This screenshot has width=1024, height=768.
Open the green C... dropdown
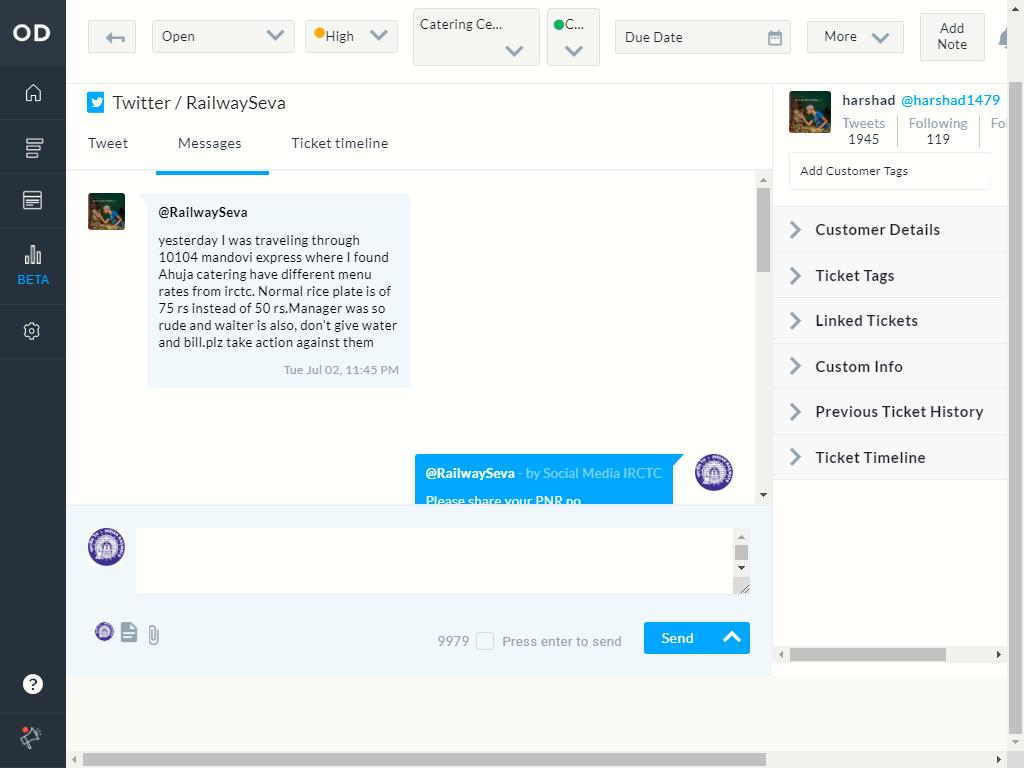(x=573, y=37)
